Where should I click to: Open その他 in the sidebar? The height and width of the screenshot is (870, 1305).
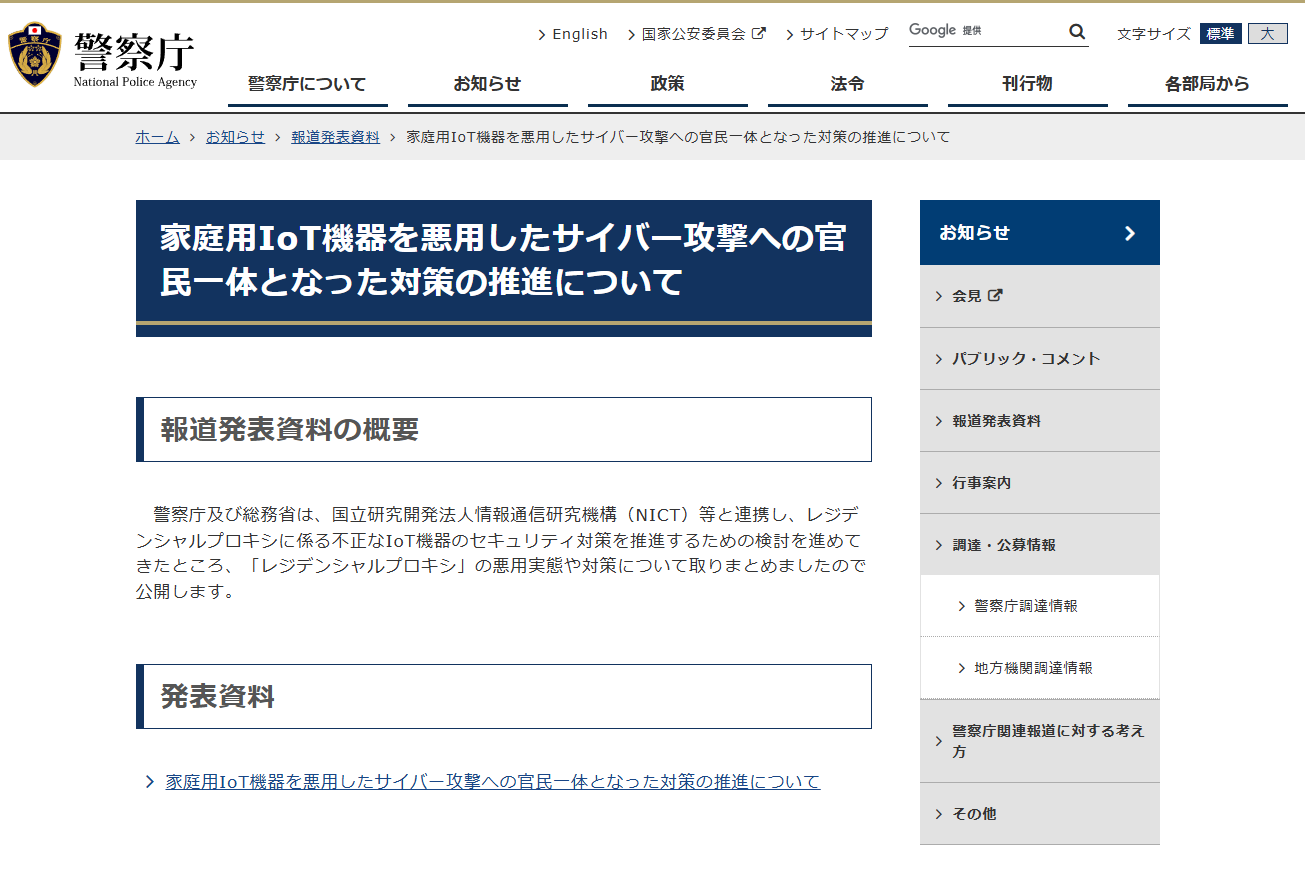(1040, 814)
